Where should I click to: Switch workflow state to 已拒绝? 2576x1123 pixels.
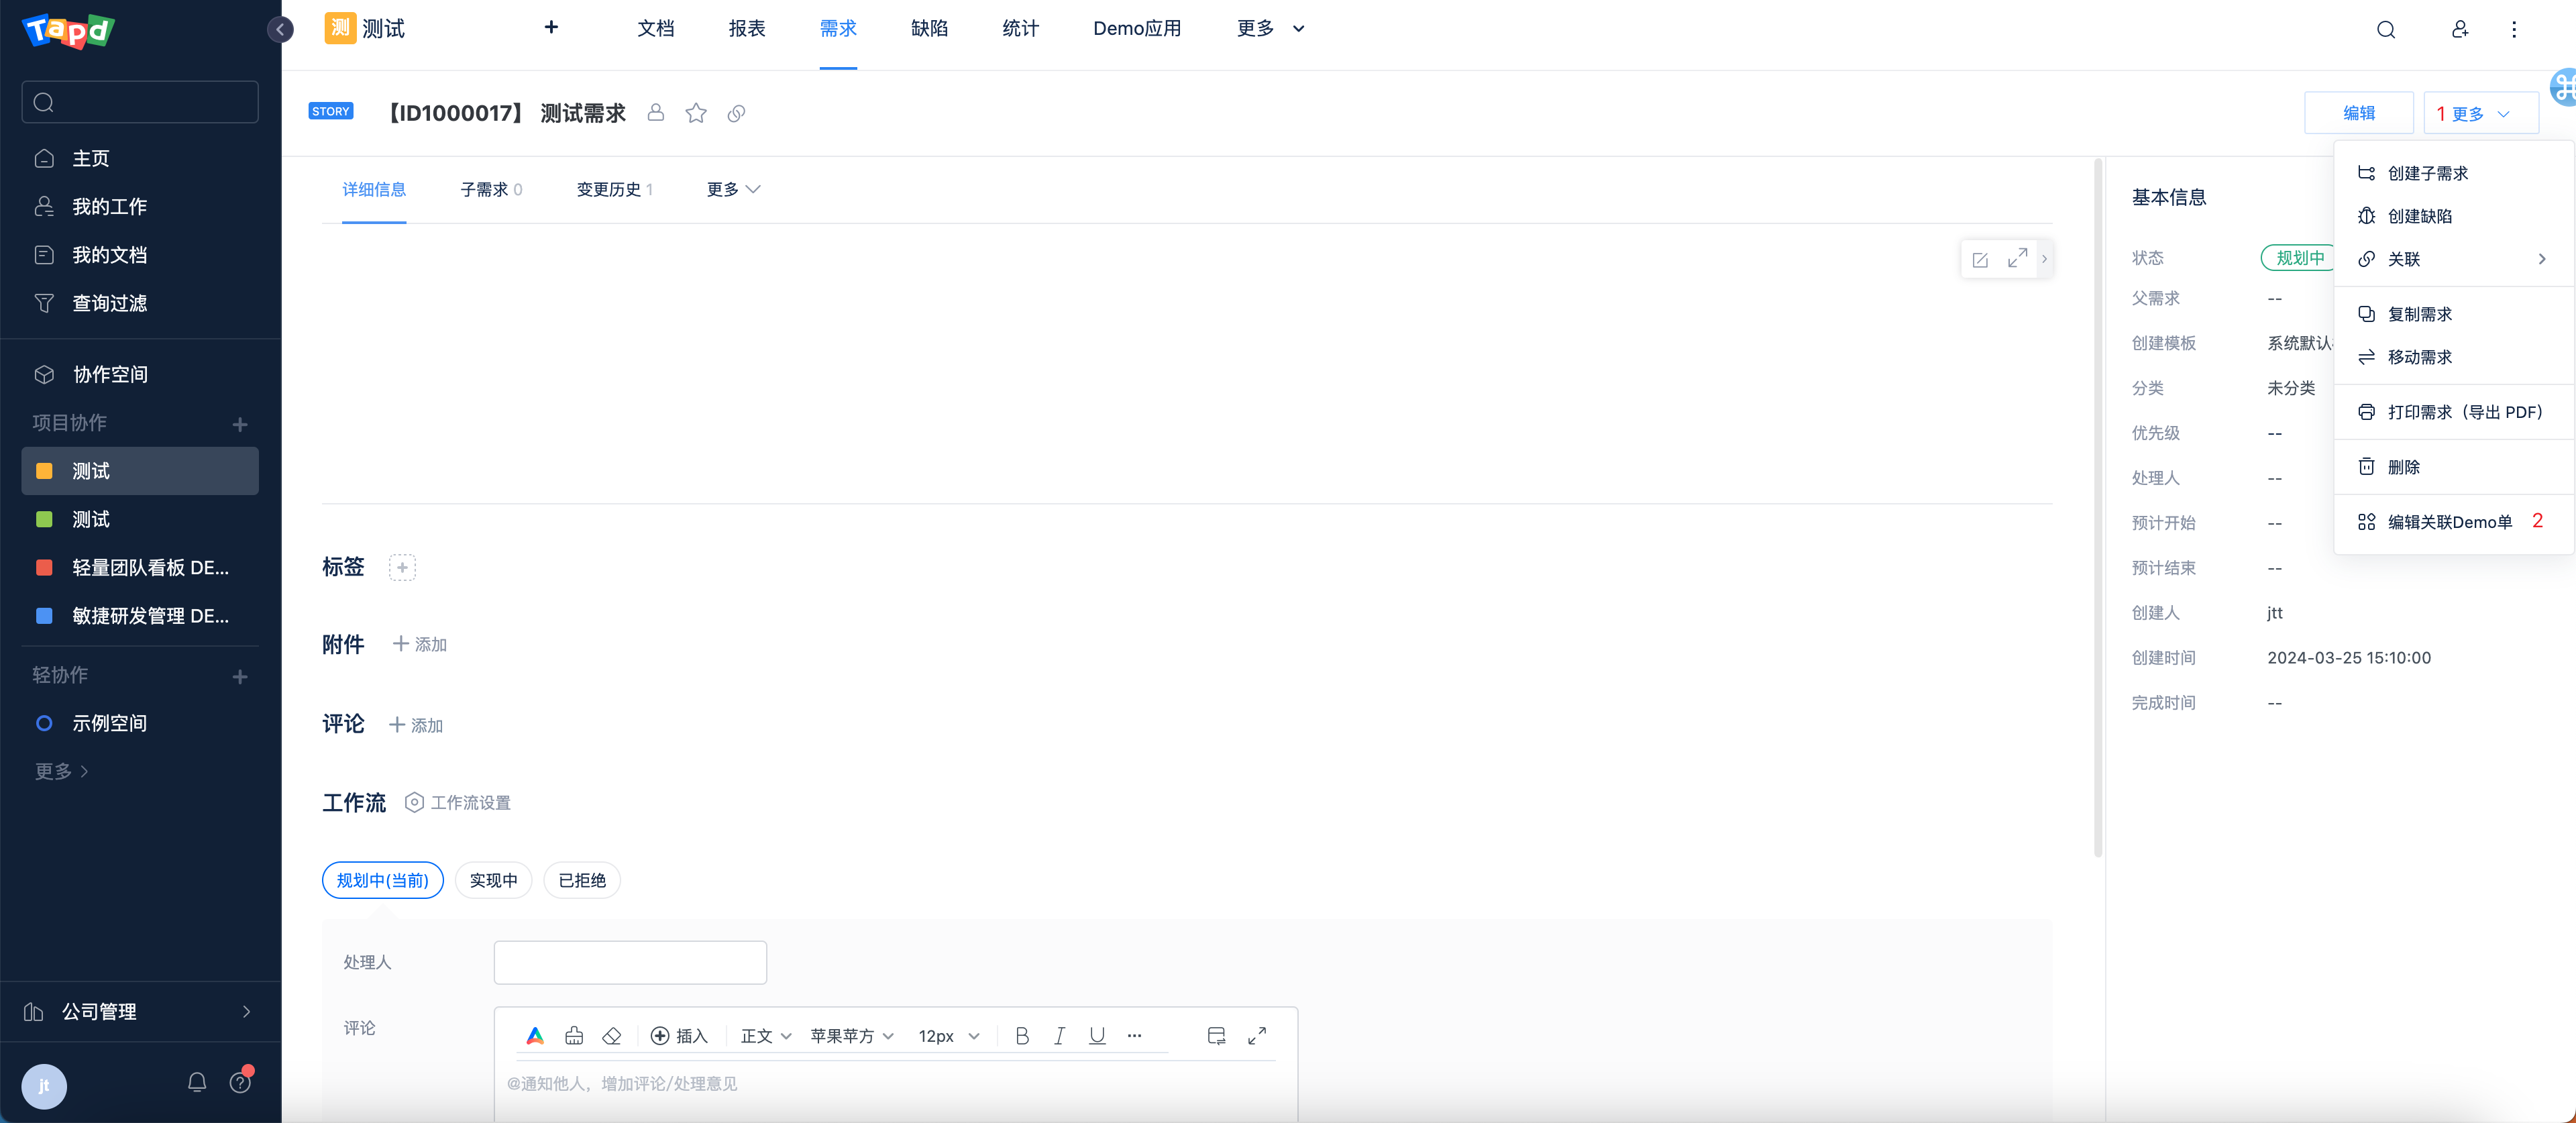click(582, 880)
